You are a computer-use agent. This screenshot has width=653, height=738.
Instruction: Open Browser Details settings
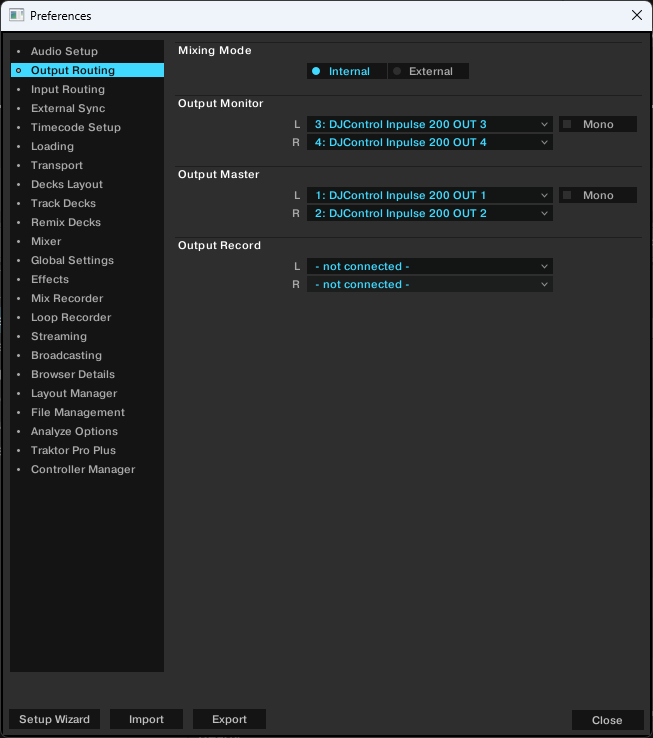[87, 374]
